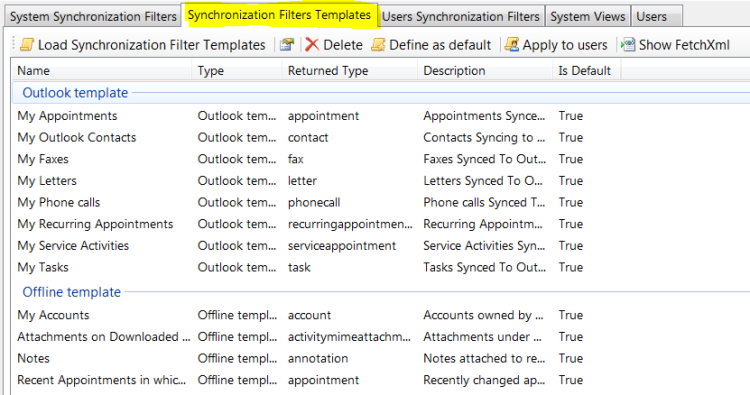The image size is (750, 395).
Task: Select the My Faxes row
Action: tap(381, 159)
